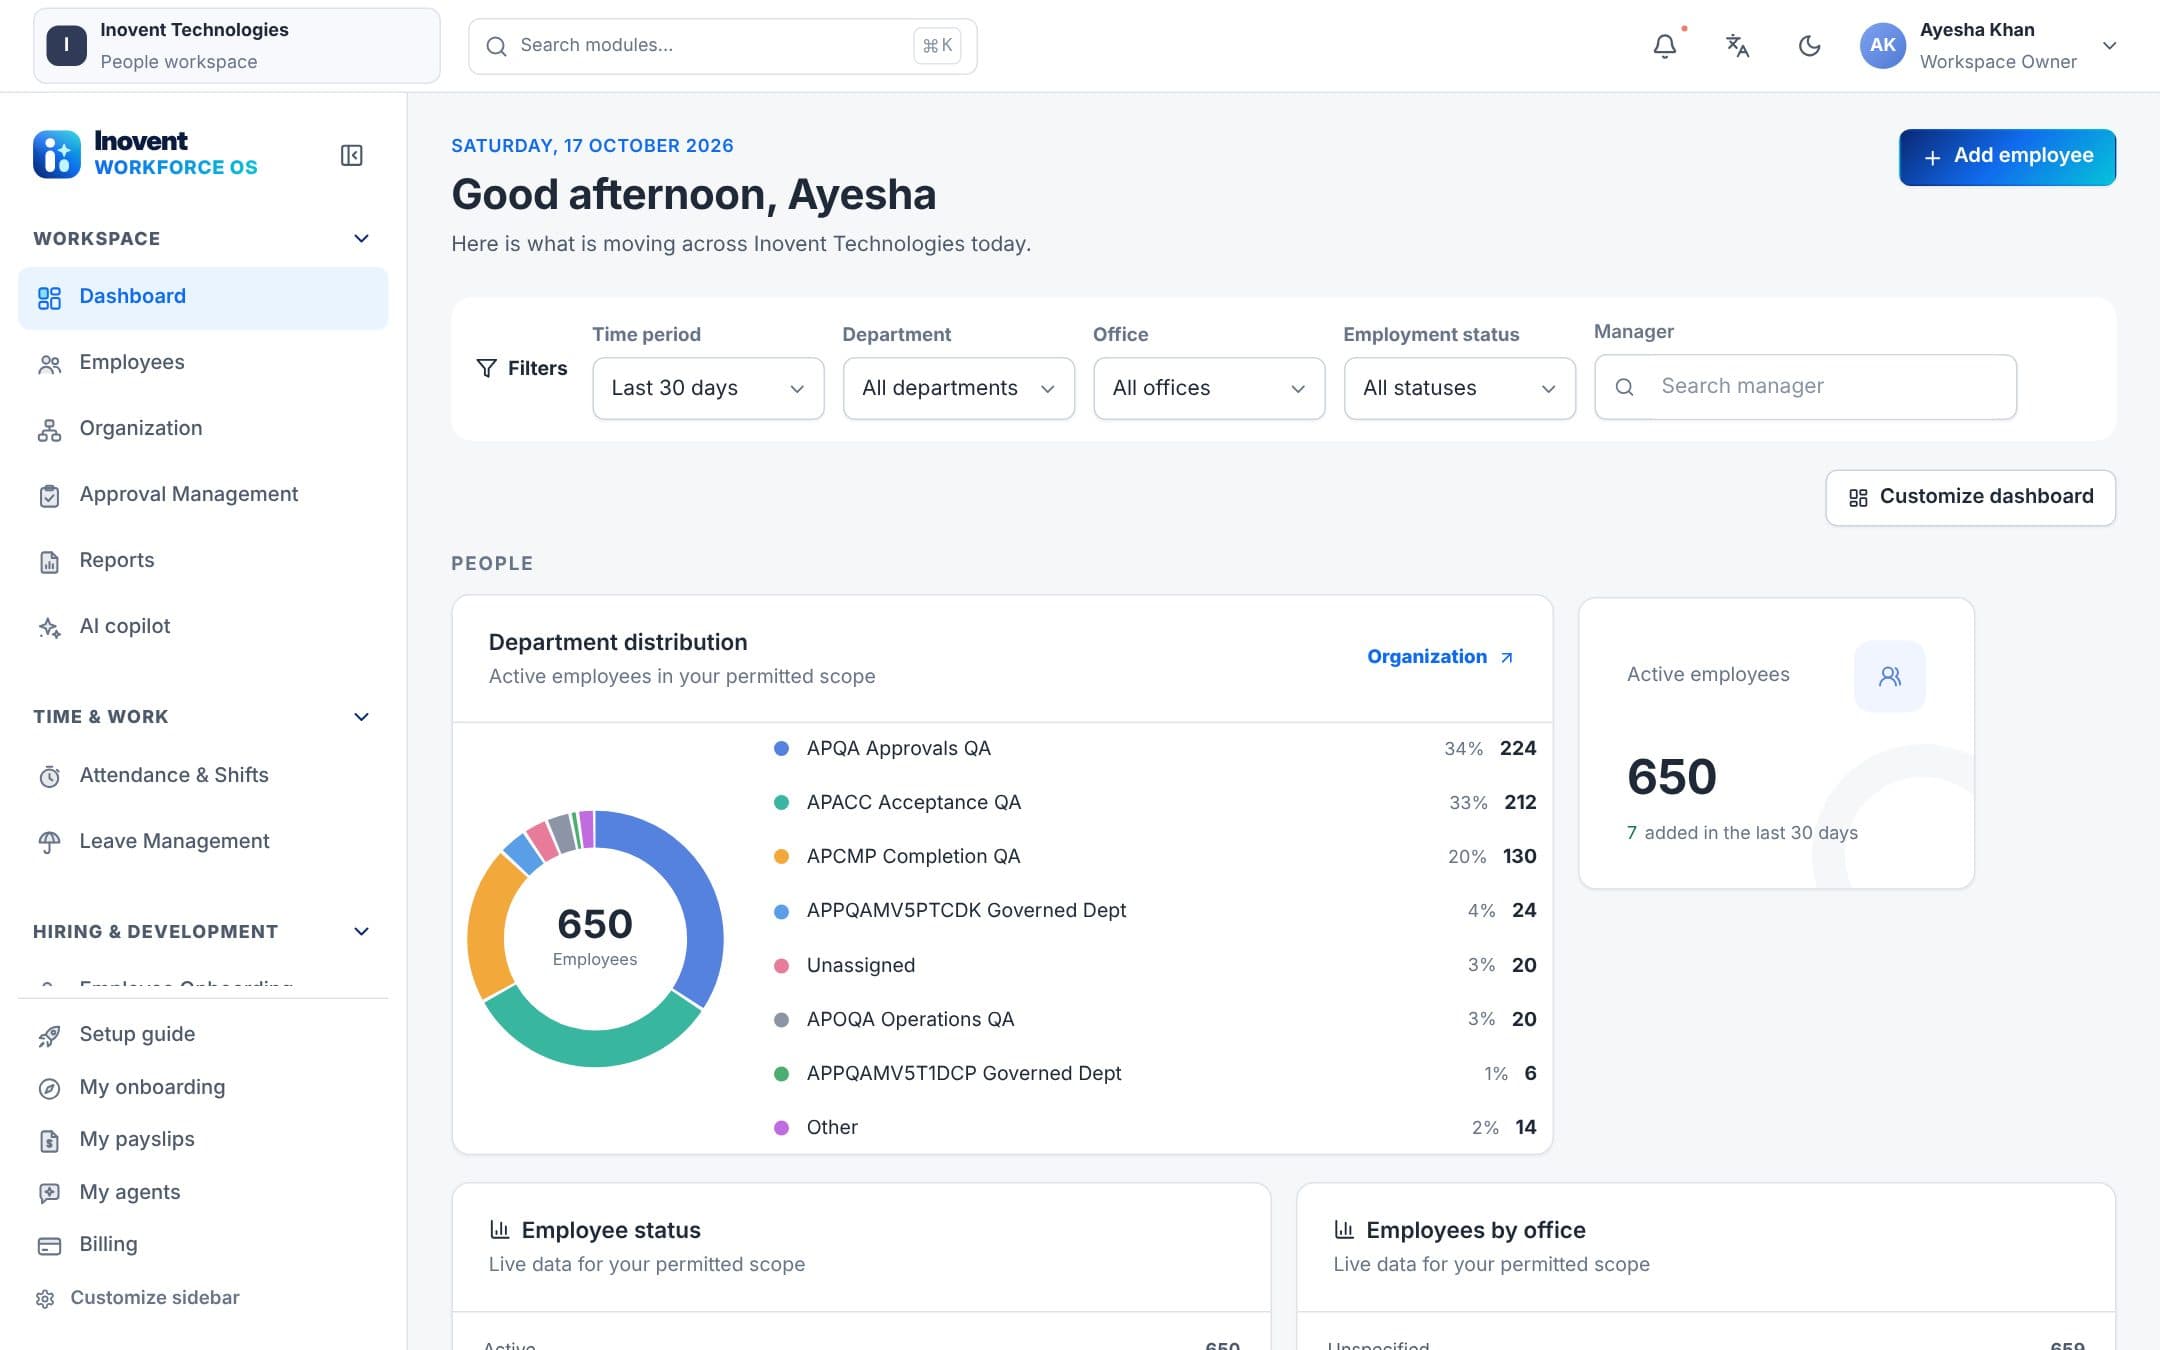Image resolution: width=2160 pixels, height=1350 pixels.
Task: Click the Search manager field
Action: [1805, 386]
